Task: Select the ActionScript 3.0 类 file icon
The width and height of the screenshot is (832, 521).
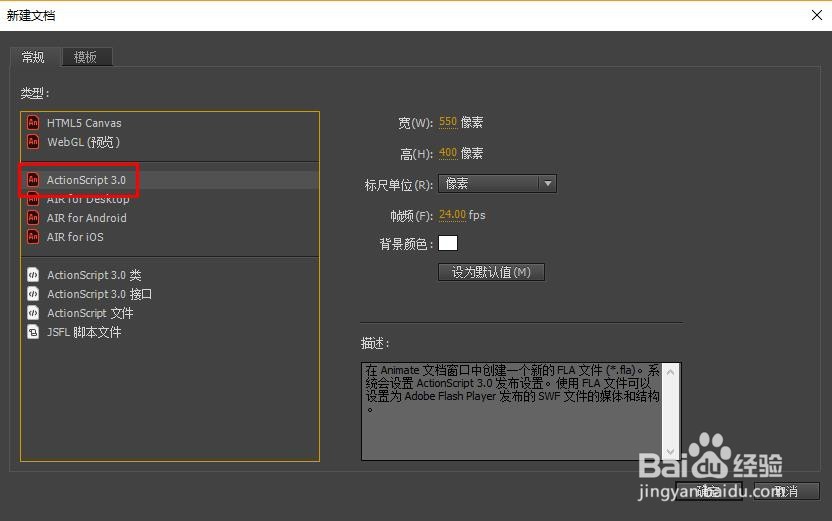Action: tap(33, 275)
